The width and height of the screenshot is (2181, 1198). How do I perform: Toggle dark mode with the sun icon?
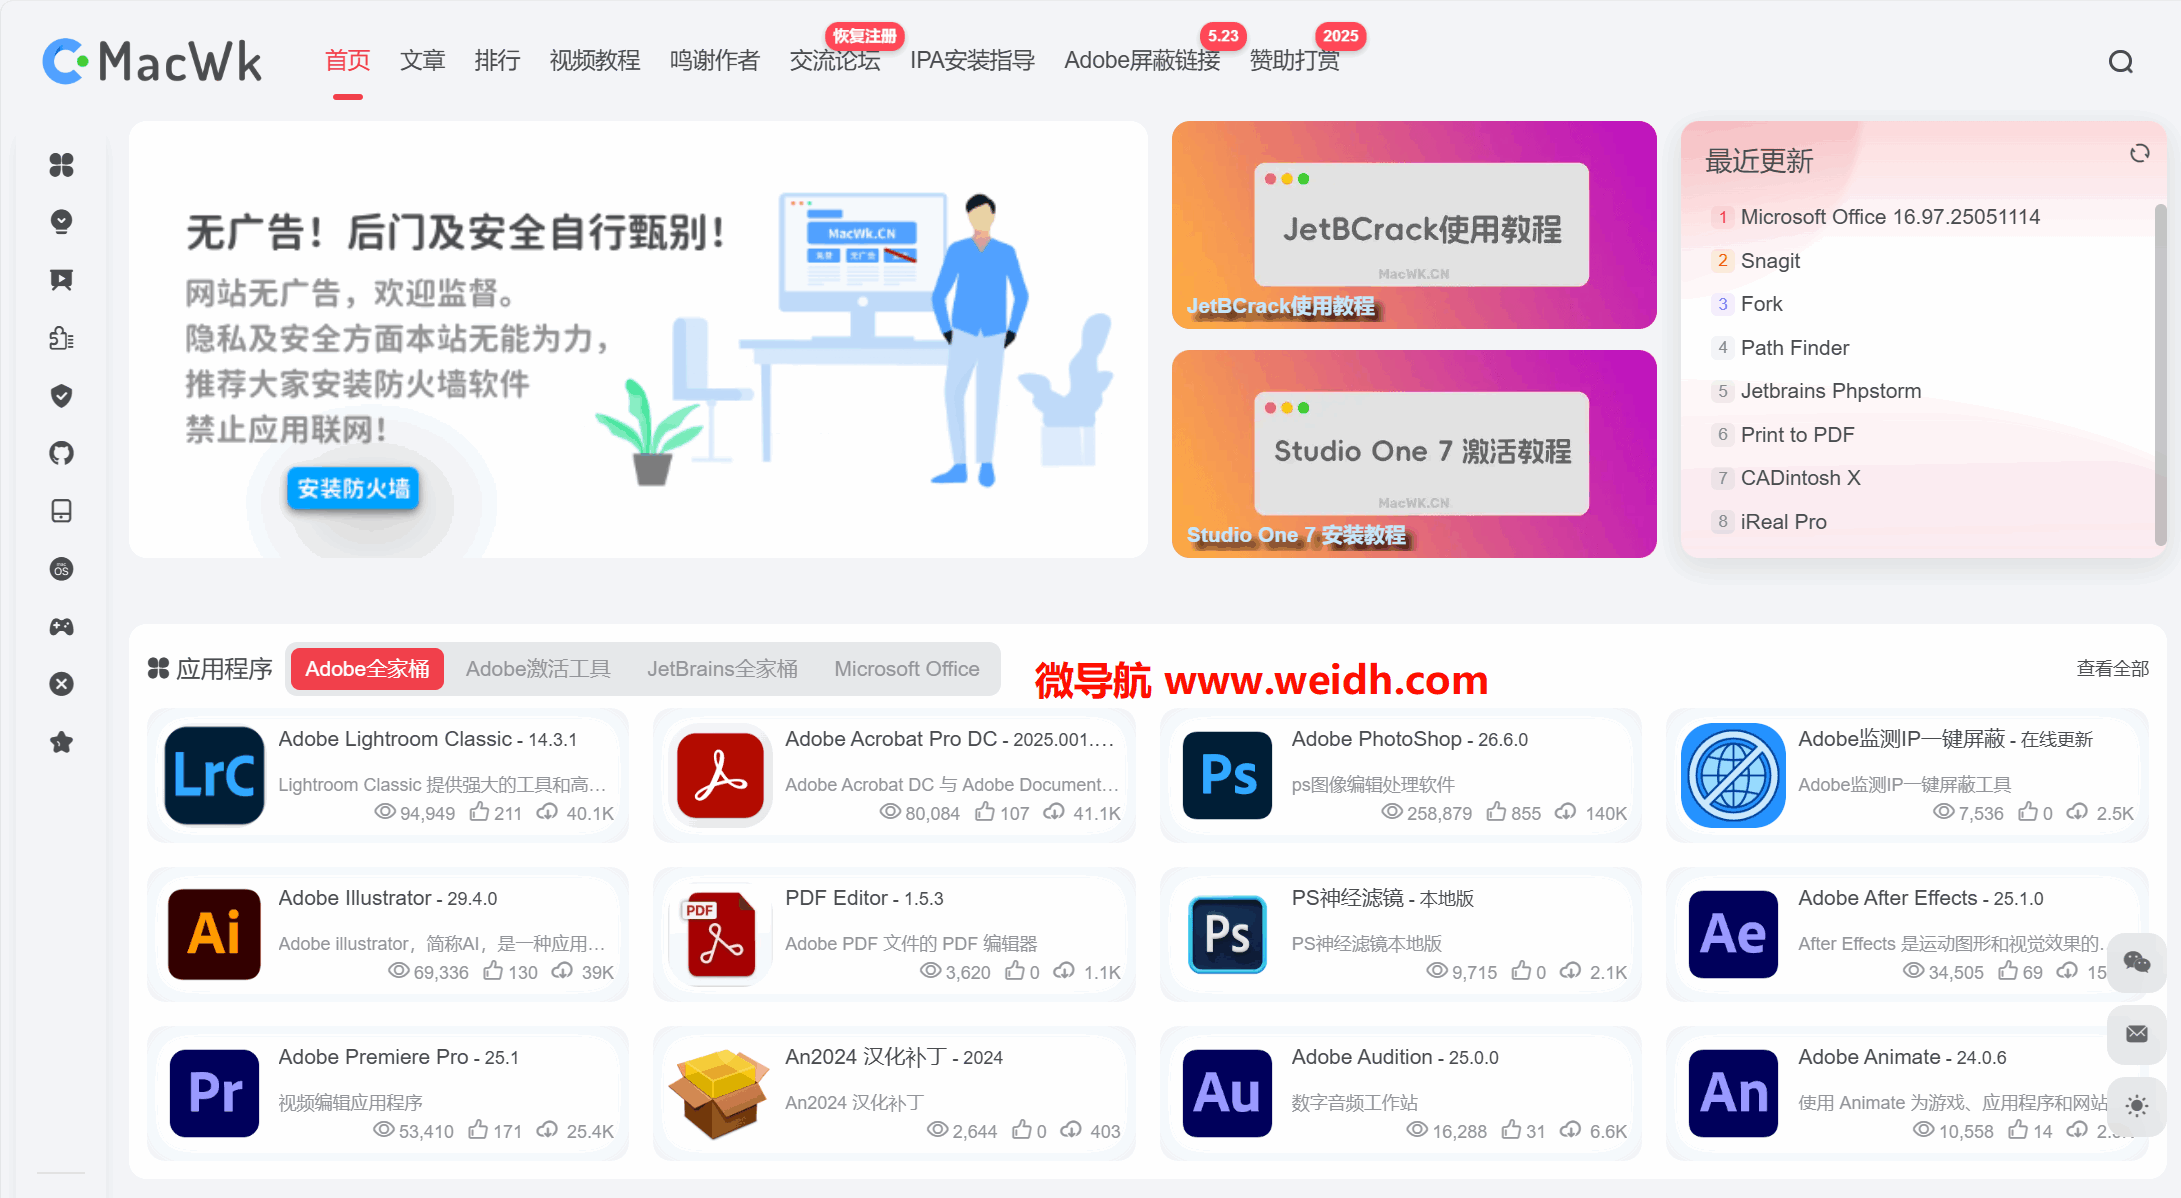click(2136, 1105)
